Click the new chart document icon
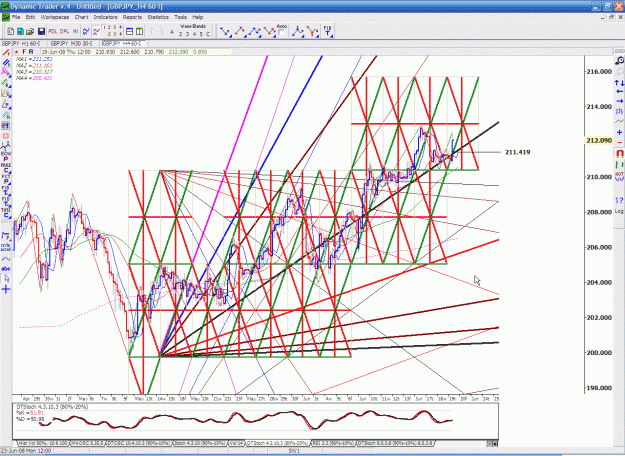Image resolution: width=625 pixels, height=456 pixels. (10, 31)
